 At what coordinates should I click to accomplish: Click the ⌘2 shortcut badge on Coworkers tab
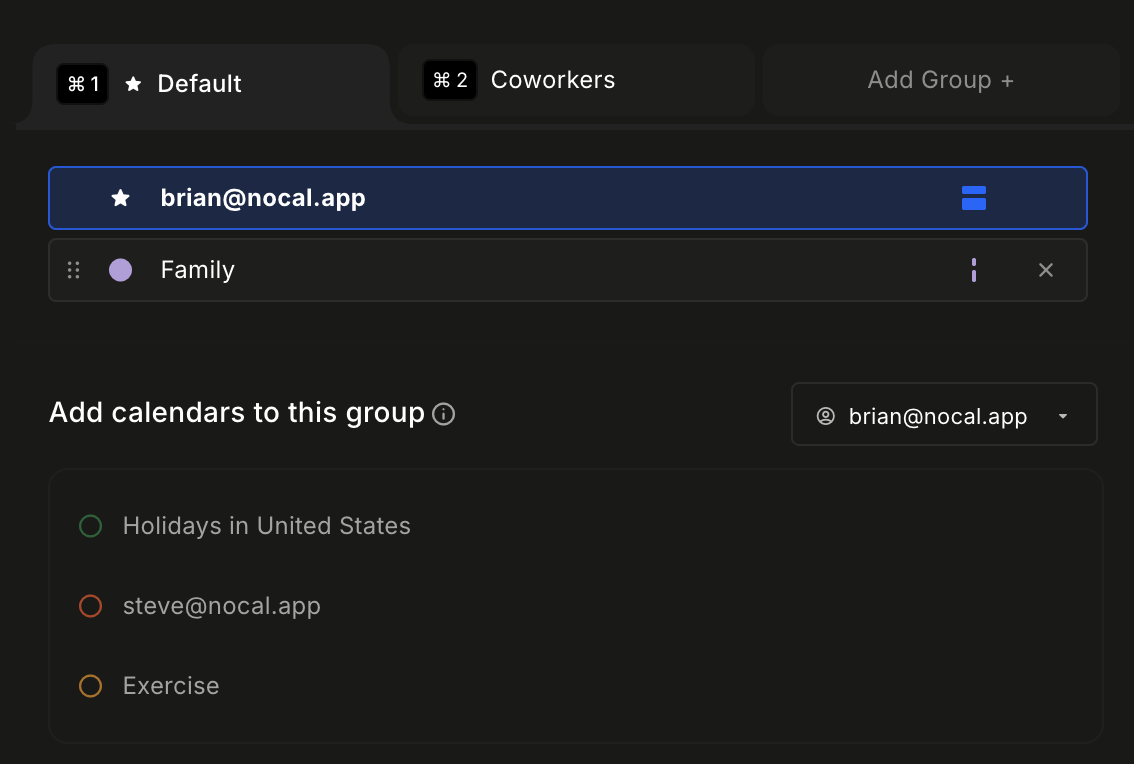click(450, 79)
